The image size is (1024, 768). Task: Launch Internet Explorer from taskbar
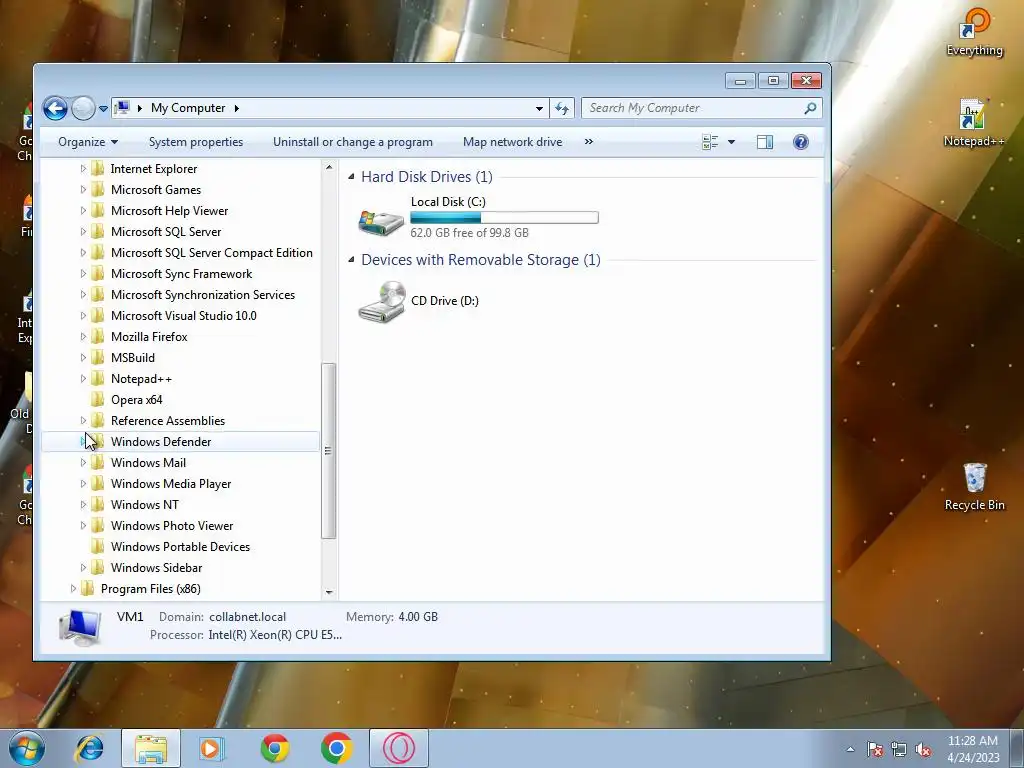coord(89,748)
